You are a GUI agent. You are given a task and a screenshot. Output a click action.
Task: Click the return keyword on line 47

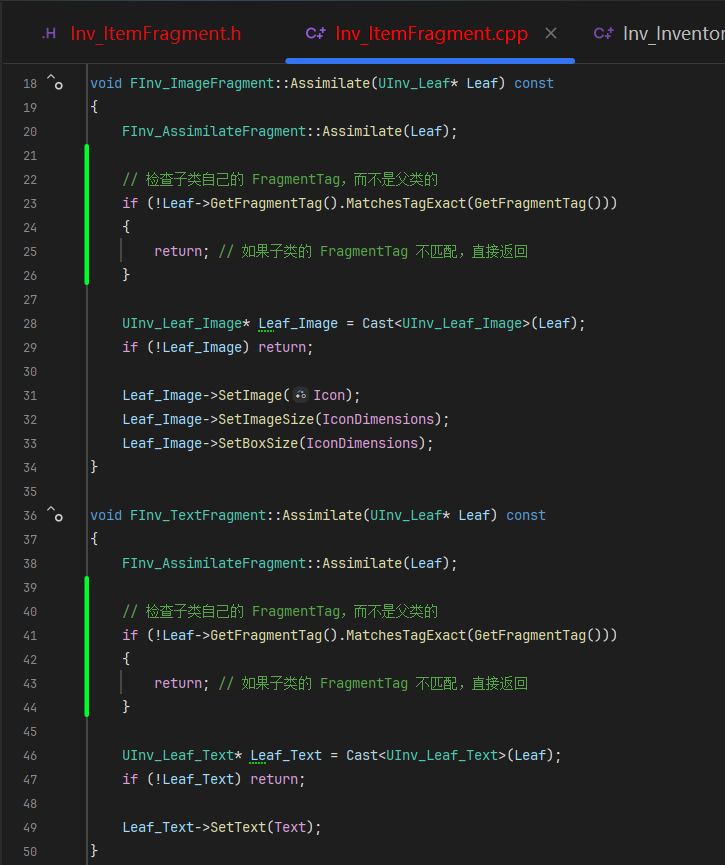(x=274, y=779)
